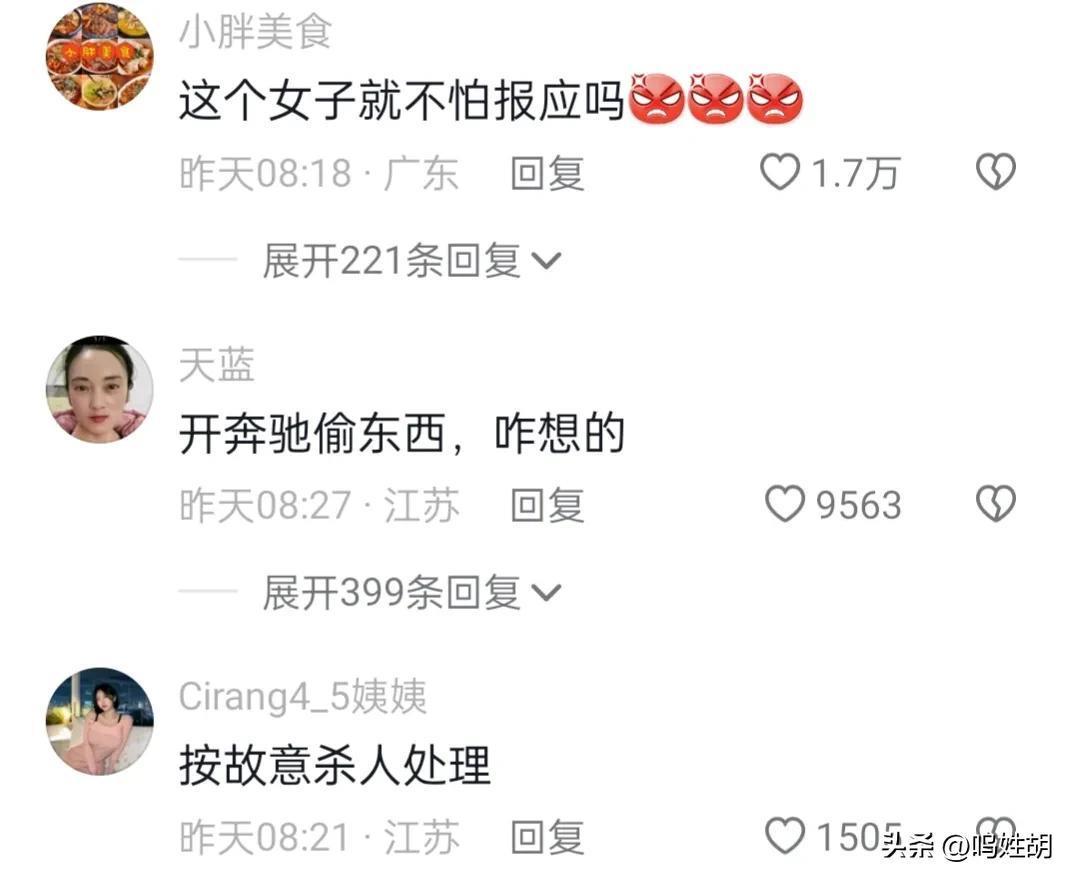Expand 221 replies under first comment
Image resolution: width=1077 pixels, height=884 pixels.
pos(392,261)
